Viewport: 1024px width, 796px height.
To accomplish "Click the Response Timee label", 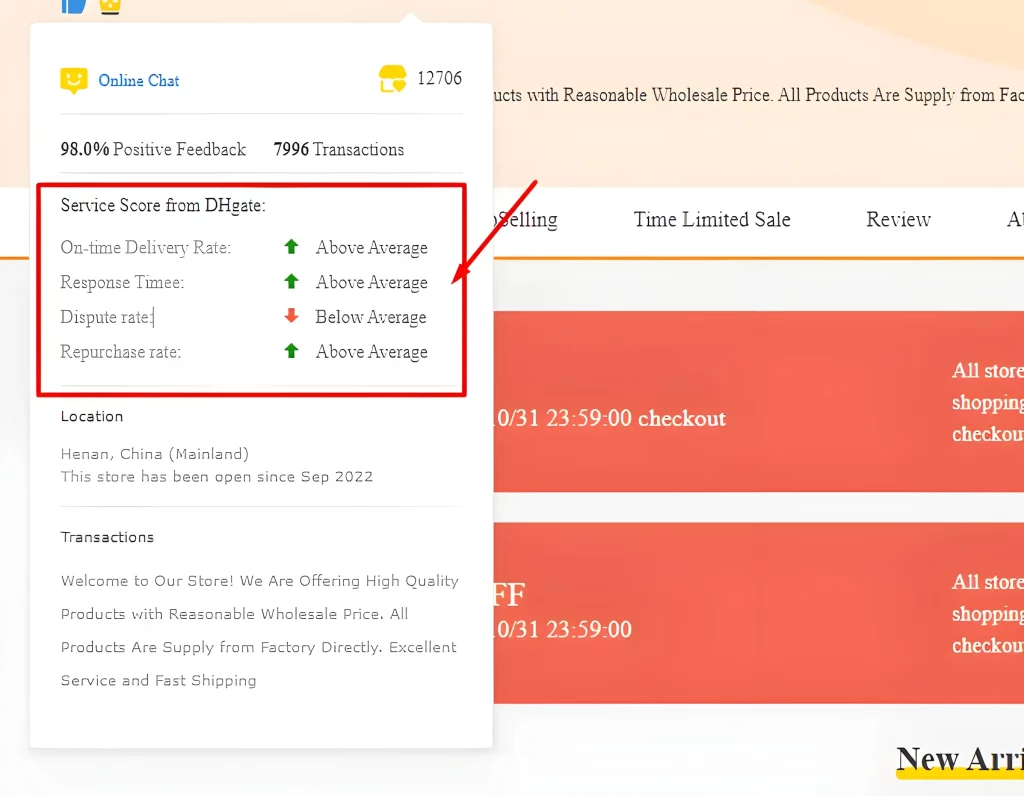I will click(122, 282).
